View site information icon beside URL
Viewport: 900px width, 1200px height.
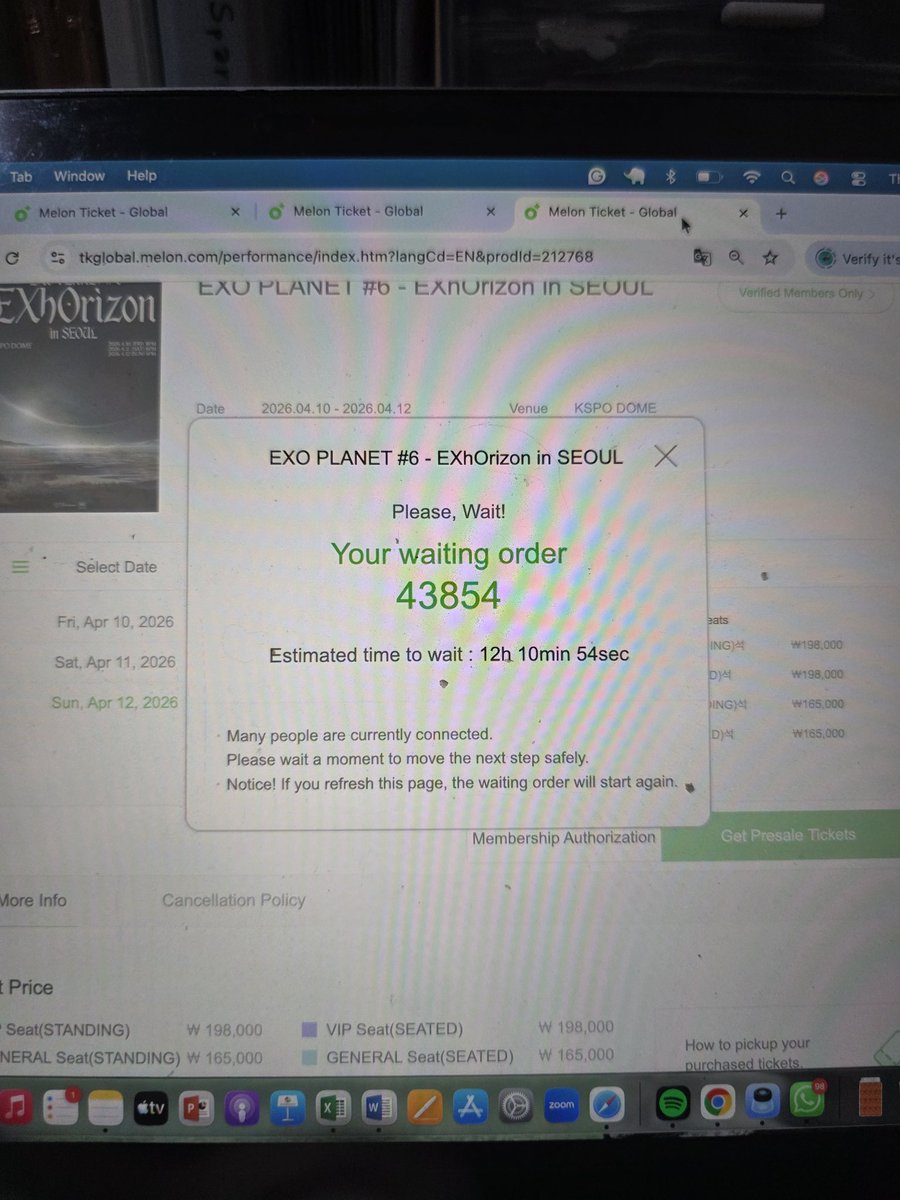coord(59,257)
